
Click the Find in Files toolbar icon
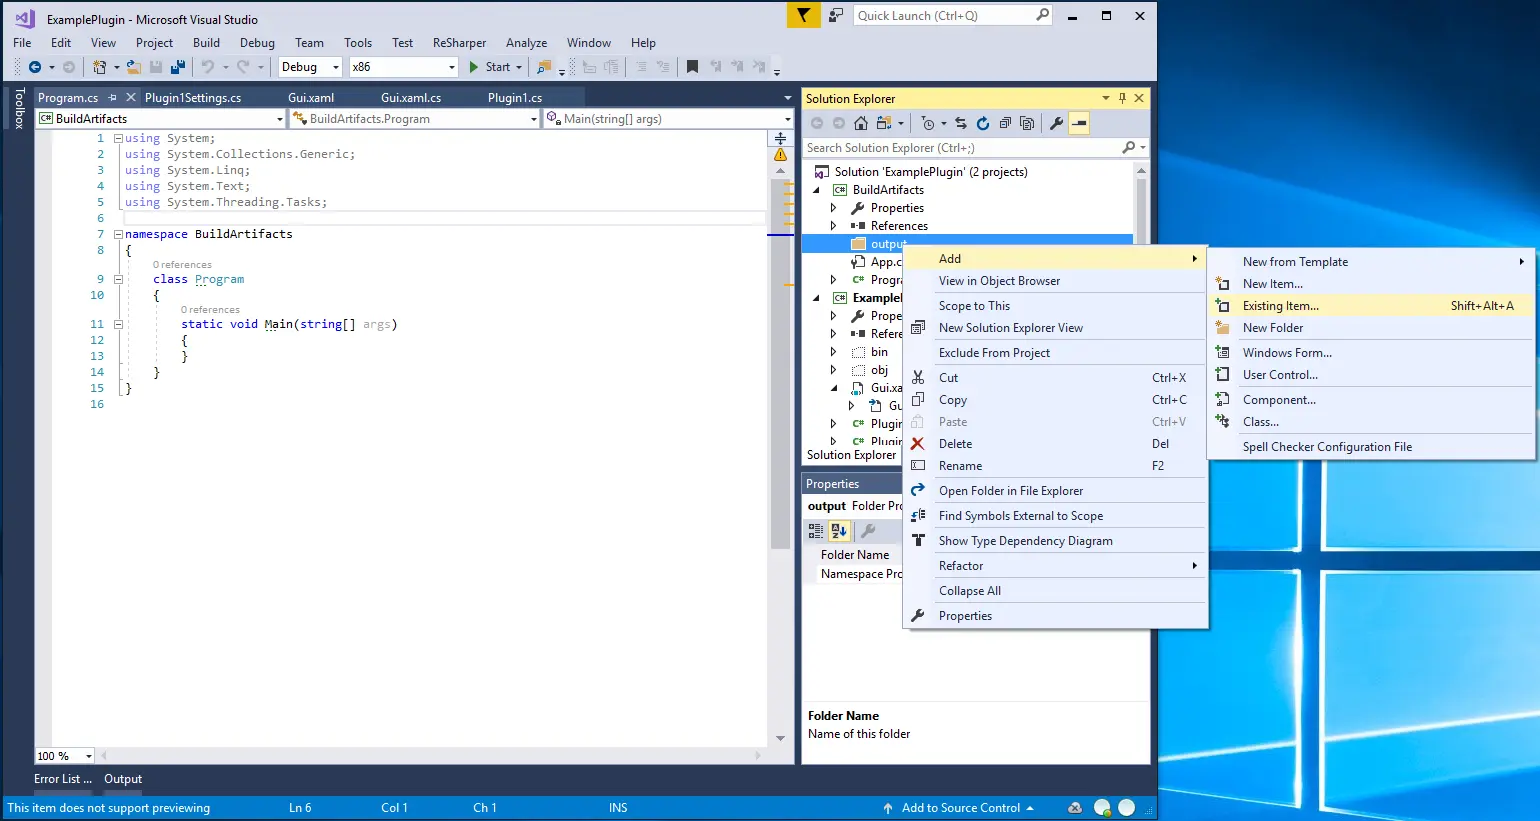(544, 67)
